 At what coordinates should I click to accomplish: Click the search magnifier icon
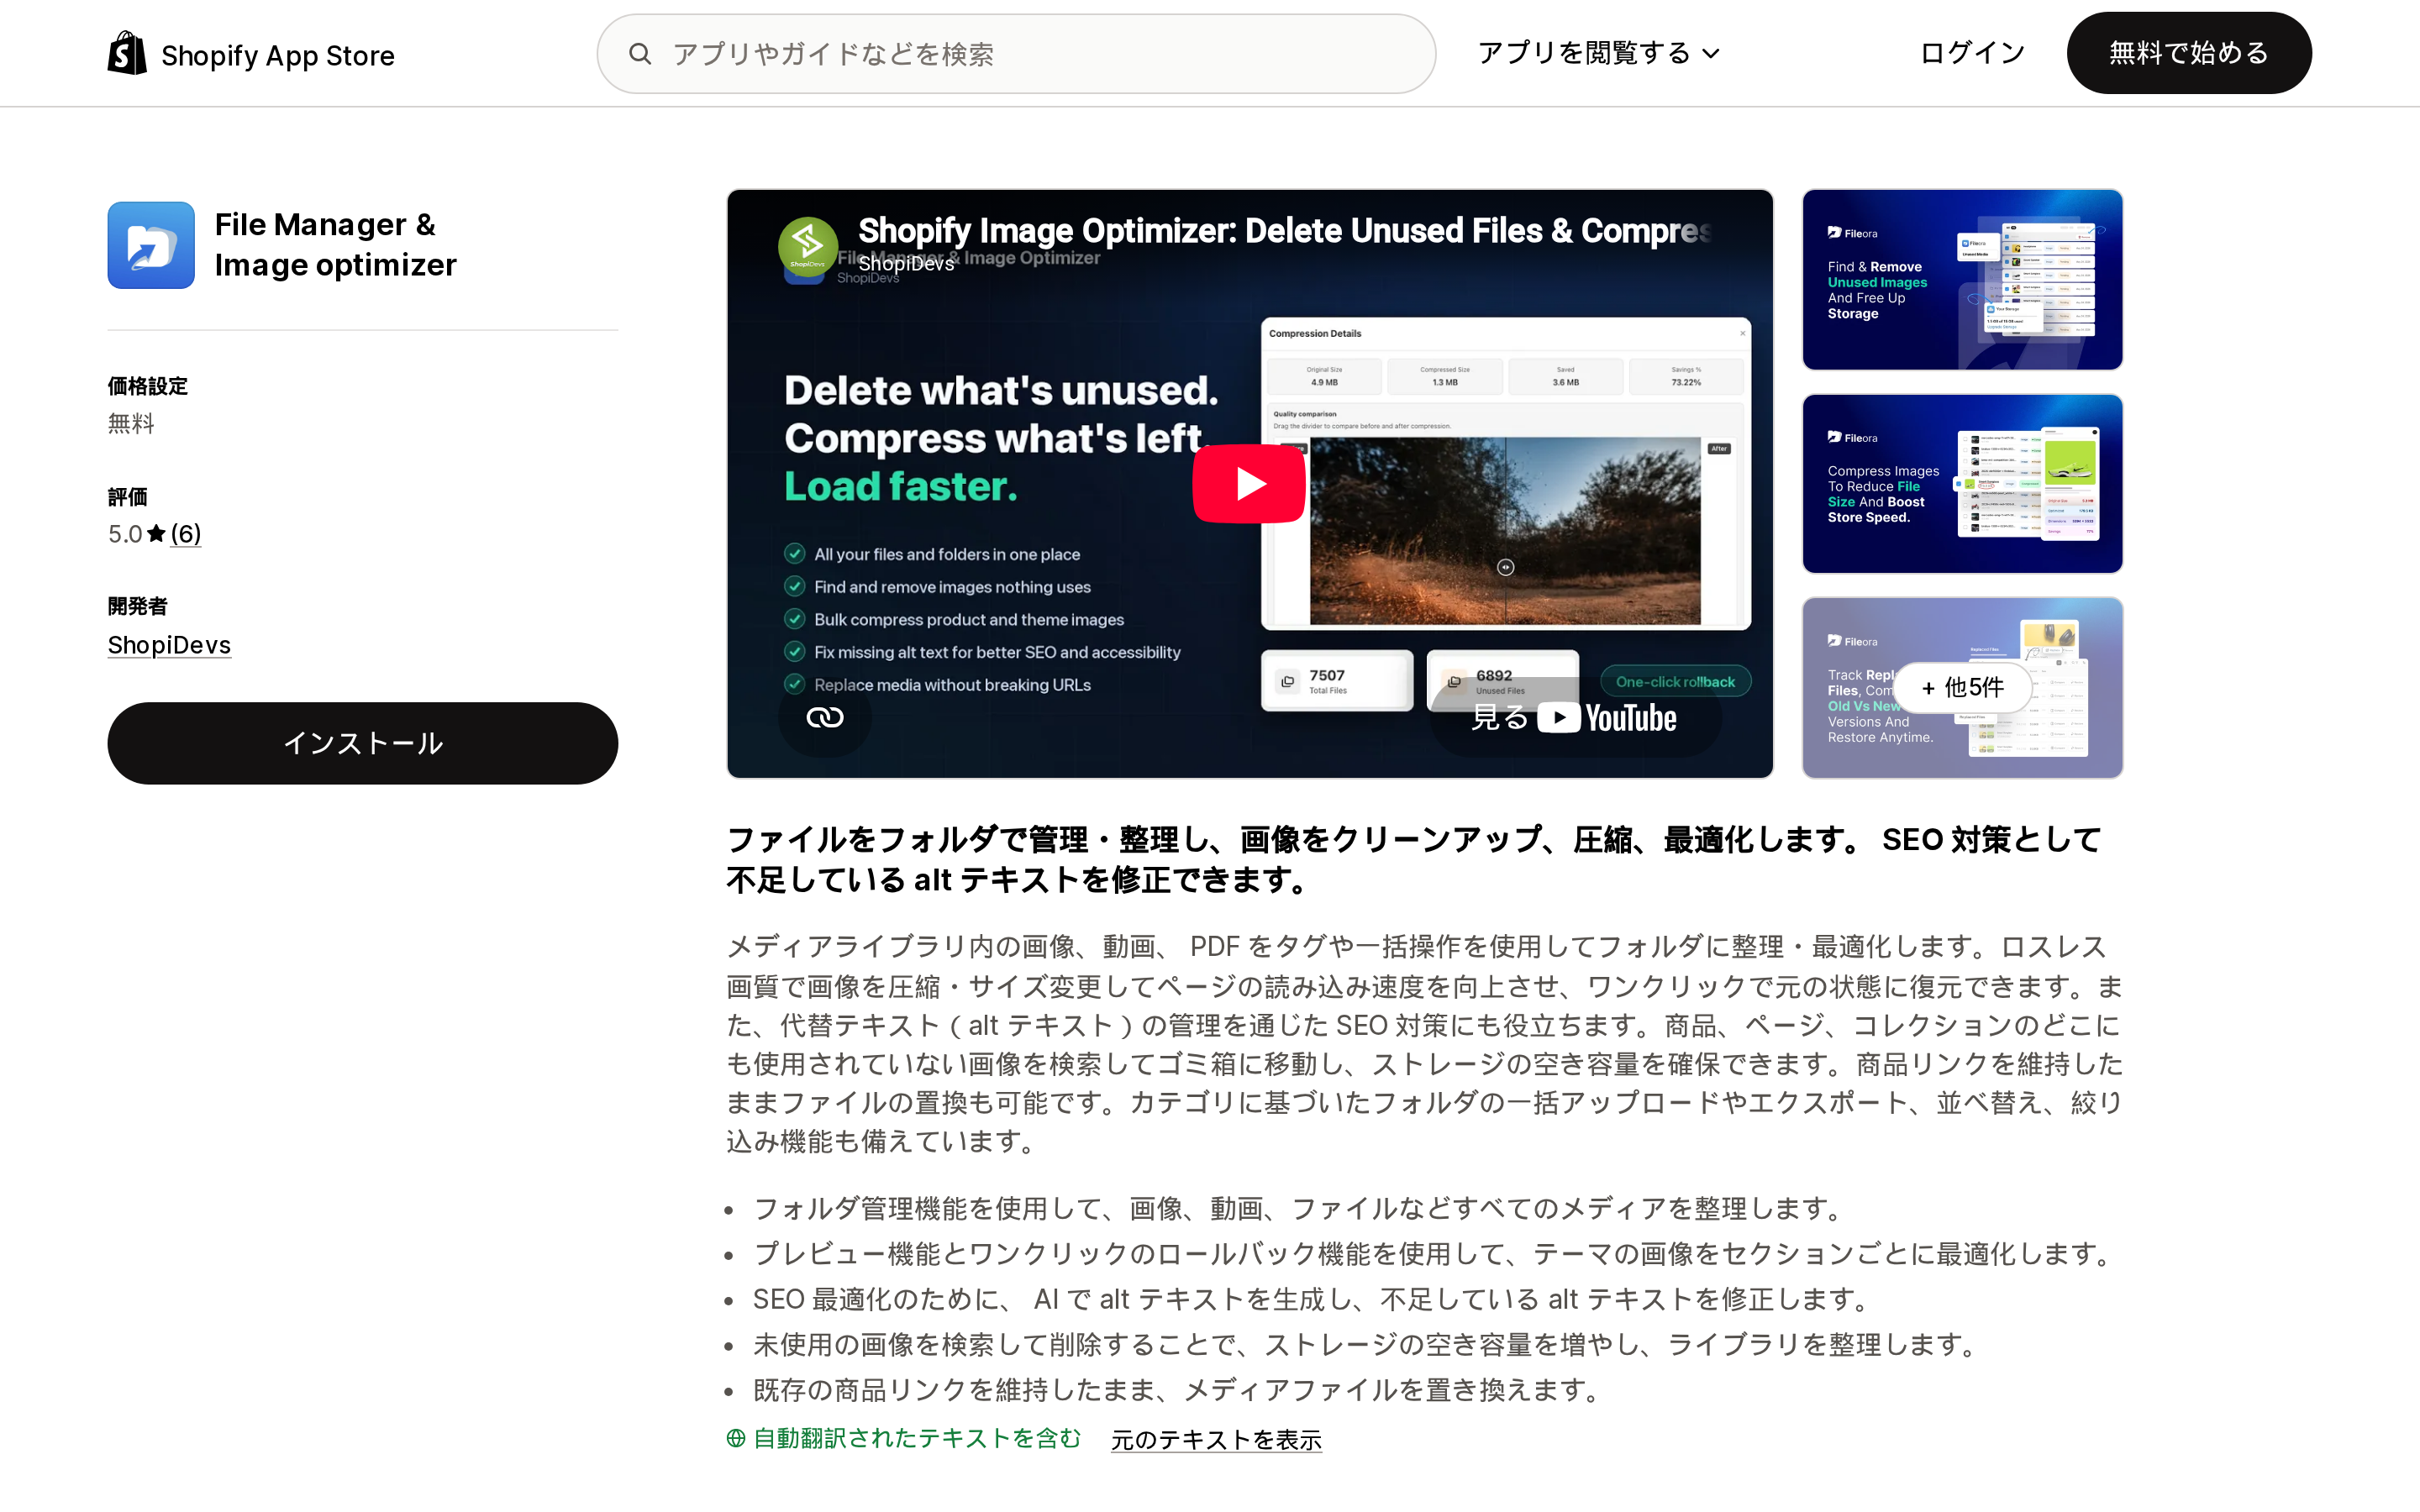(640, 54)
